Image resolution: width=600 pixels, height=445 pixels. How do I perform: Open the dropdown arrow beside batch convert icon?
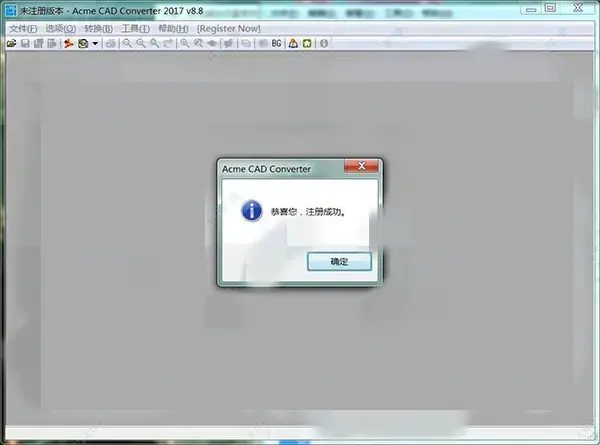pos(95,44)
